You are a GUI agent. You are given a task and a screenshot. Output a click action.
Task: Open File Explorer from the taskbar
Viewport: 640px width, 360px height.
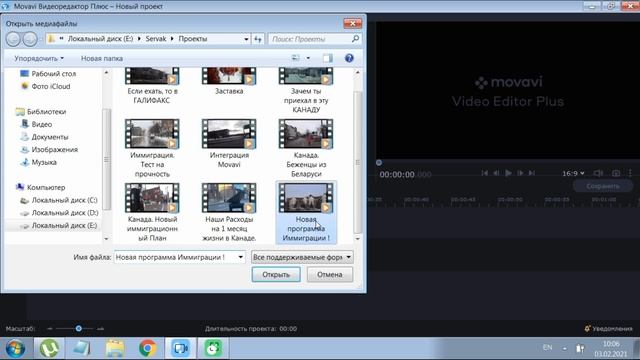[115, 348]
